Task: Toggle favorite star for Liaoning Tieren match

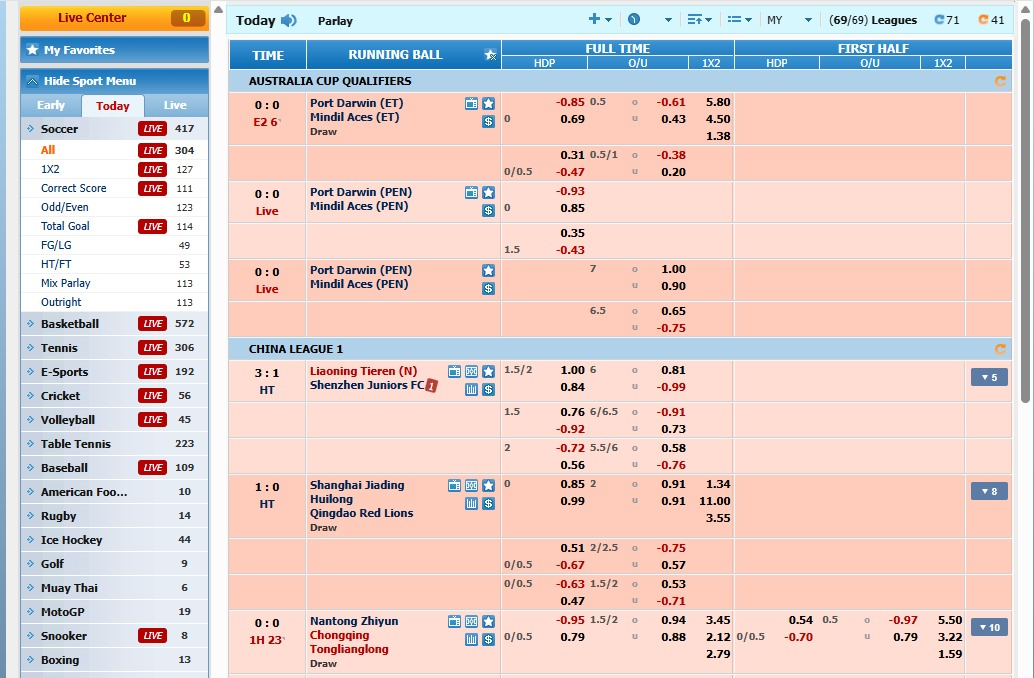Action: click(x=488, y=371)
